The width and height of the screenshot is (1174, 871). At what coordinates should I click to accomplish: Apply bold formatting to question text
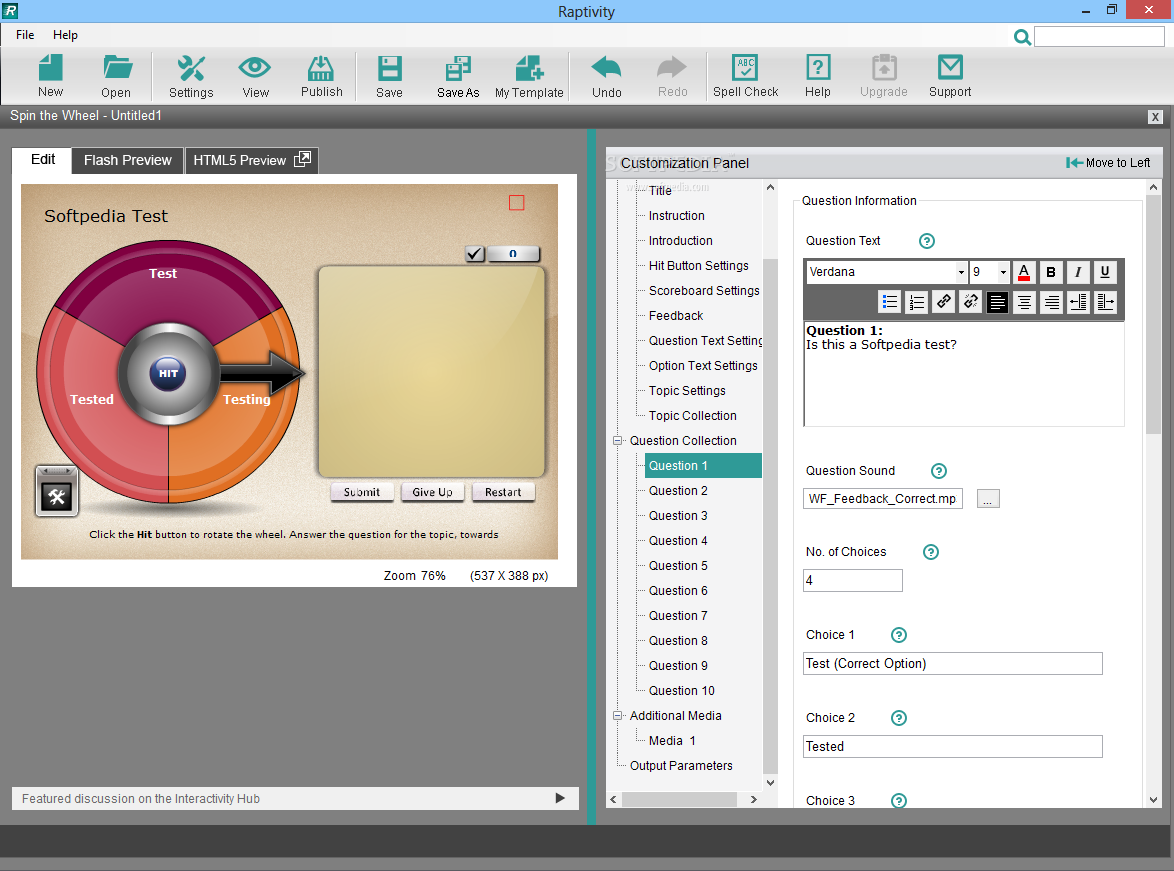pos(1050,272)
